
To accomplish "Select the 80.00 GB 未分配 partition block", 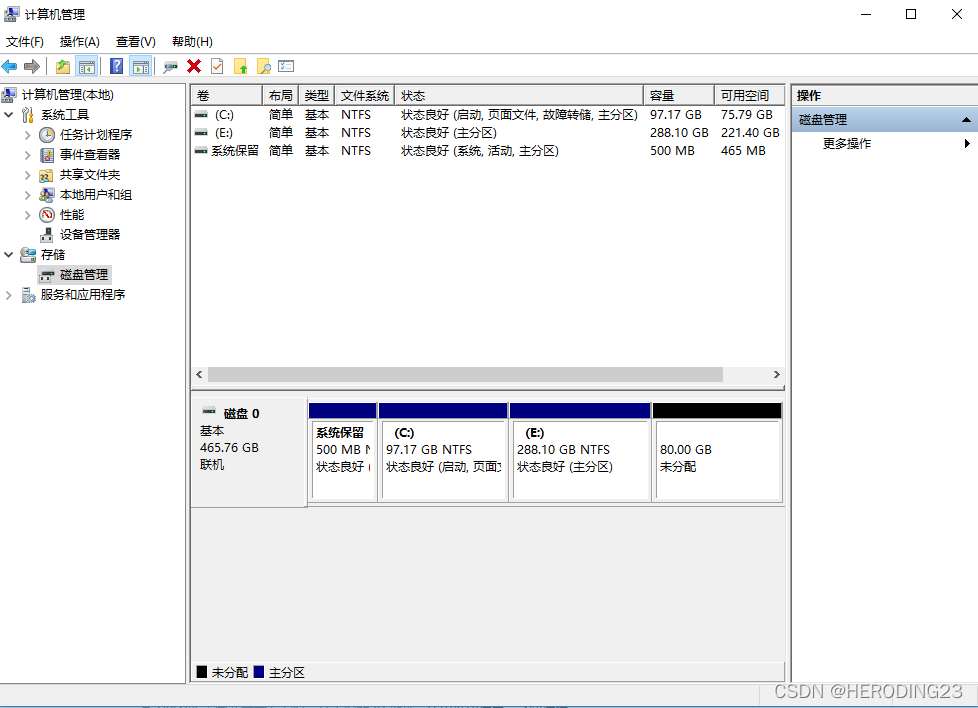I will (x=716, y=459).
